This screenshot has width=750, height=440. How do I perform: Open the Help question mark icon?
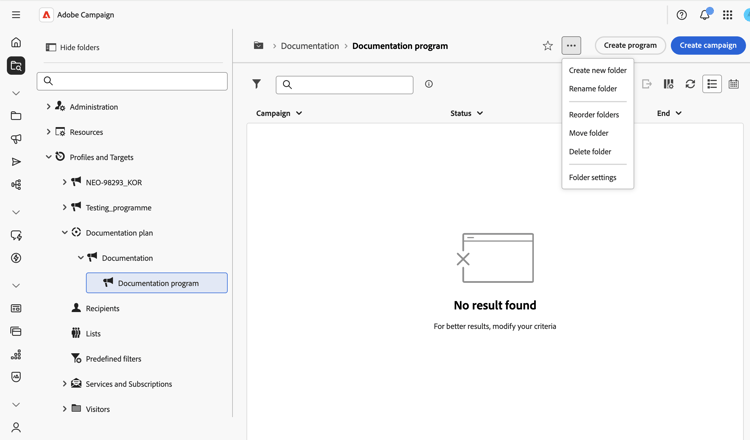[x=682, y=15]
